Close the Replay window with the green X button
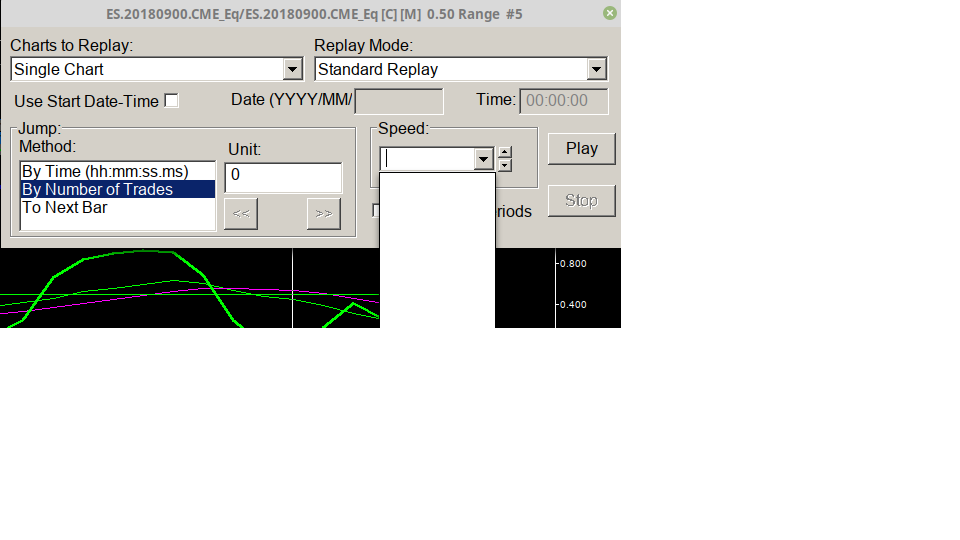Viewport: 960px width, 540px height. [609, 13]
